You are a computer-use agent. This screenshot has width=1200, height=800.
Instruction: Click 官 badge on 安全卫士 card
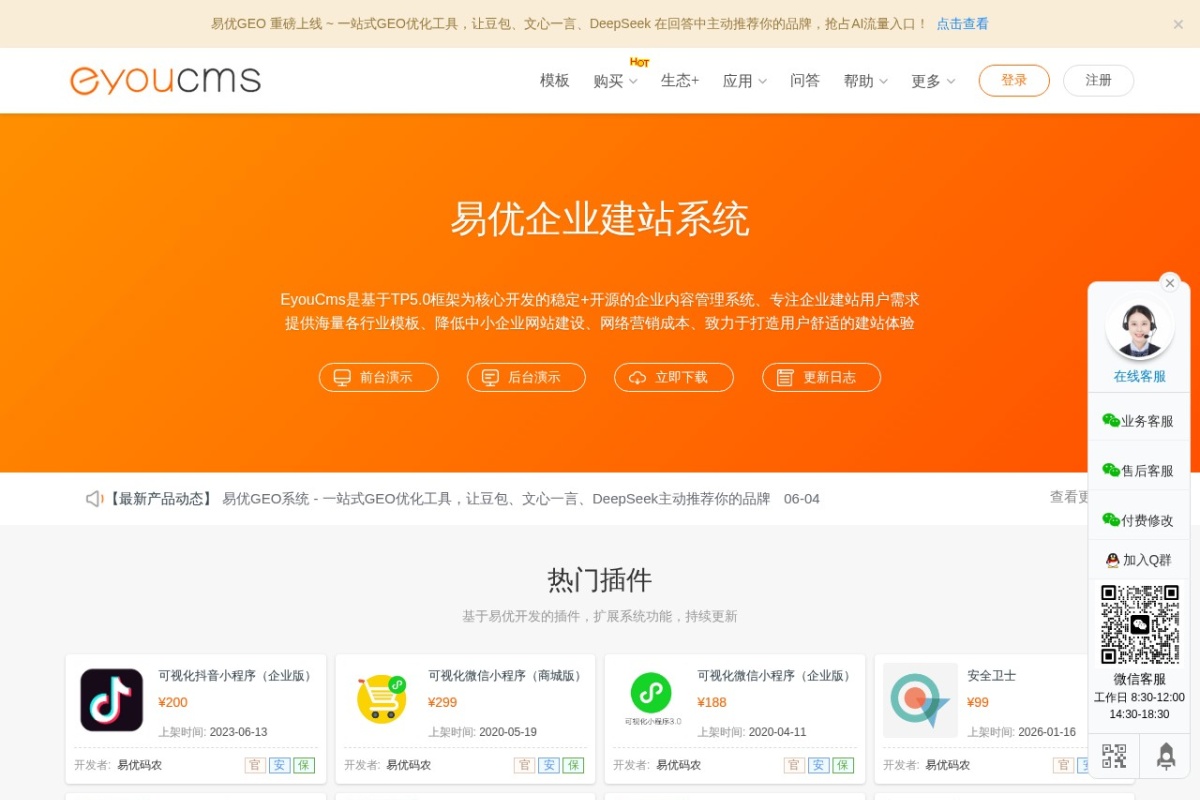pos(1064,765)
